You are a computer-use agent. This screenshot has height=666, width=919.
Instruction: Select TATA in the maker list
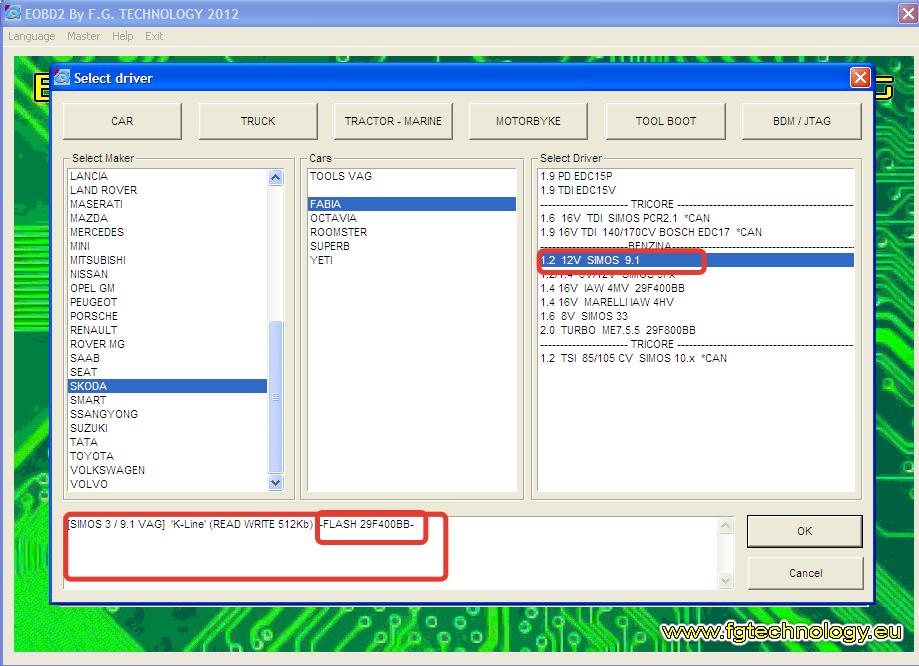pos(168,443)
